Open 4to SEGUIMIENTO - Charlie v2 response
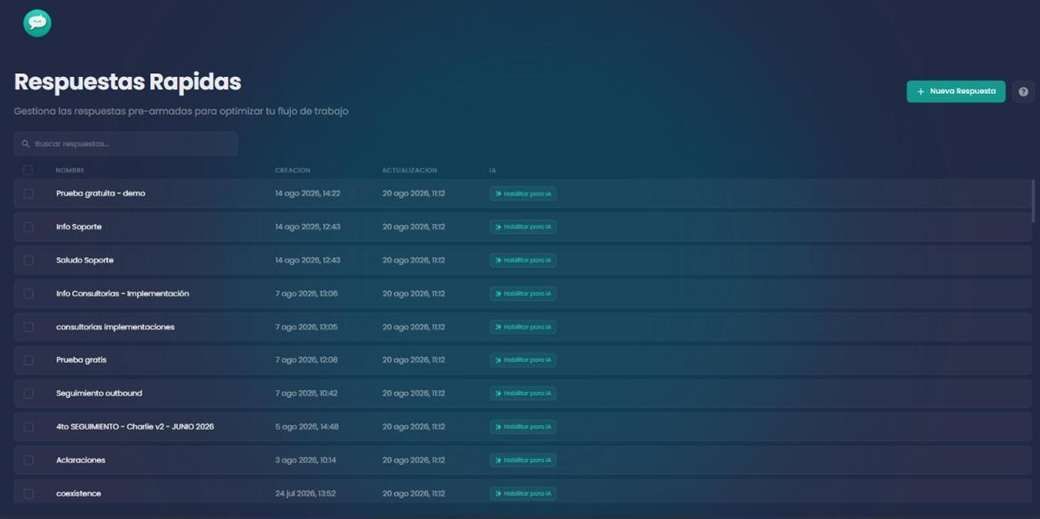Viewport: 1040px width, 519px height. pyautogui.click(x=135, y=427)
